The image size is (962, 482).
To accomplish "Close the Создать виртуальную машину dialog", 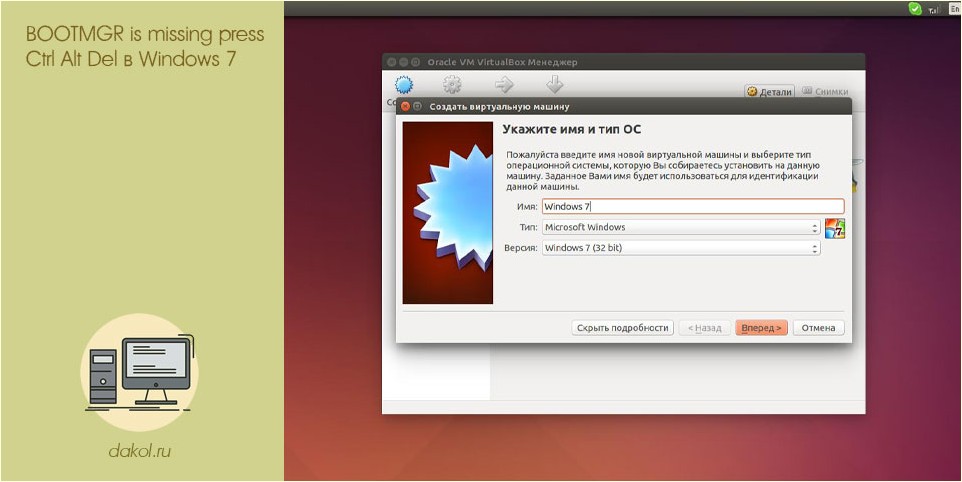I will pyautogui.click(x=405, y=107).
